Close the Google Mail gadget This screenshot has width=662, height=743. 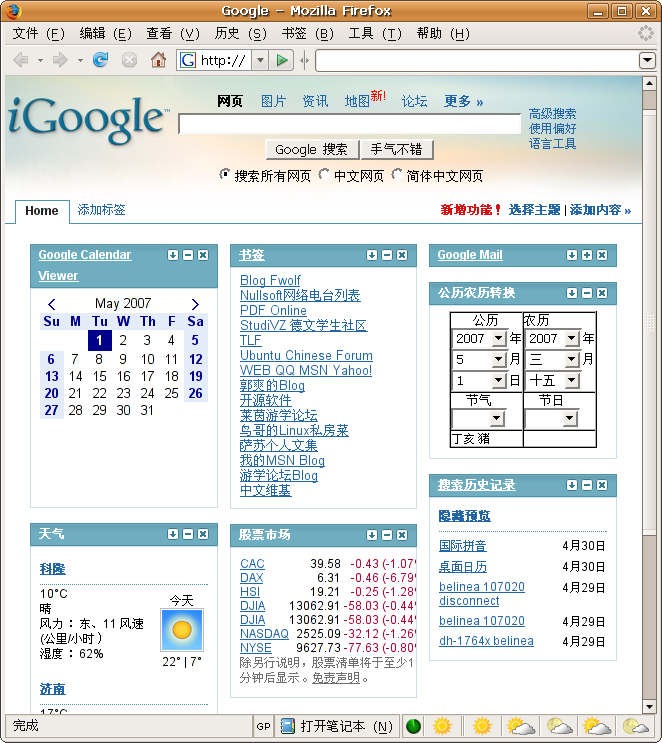[x=602, y=255]
